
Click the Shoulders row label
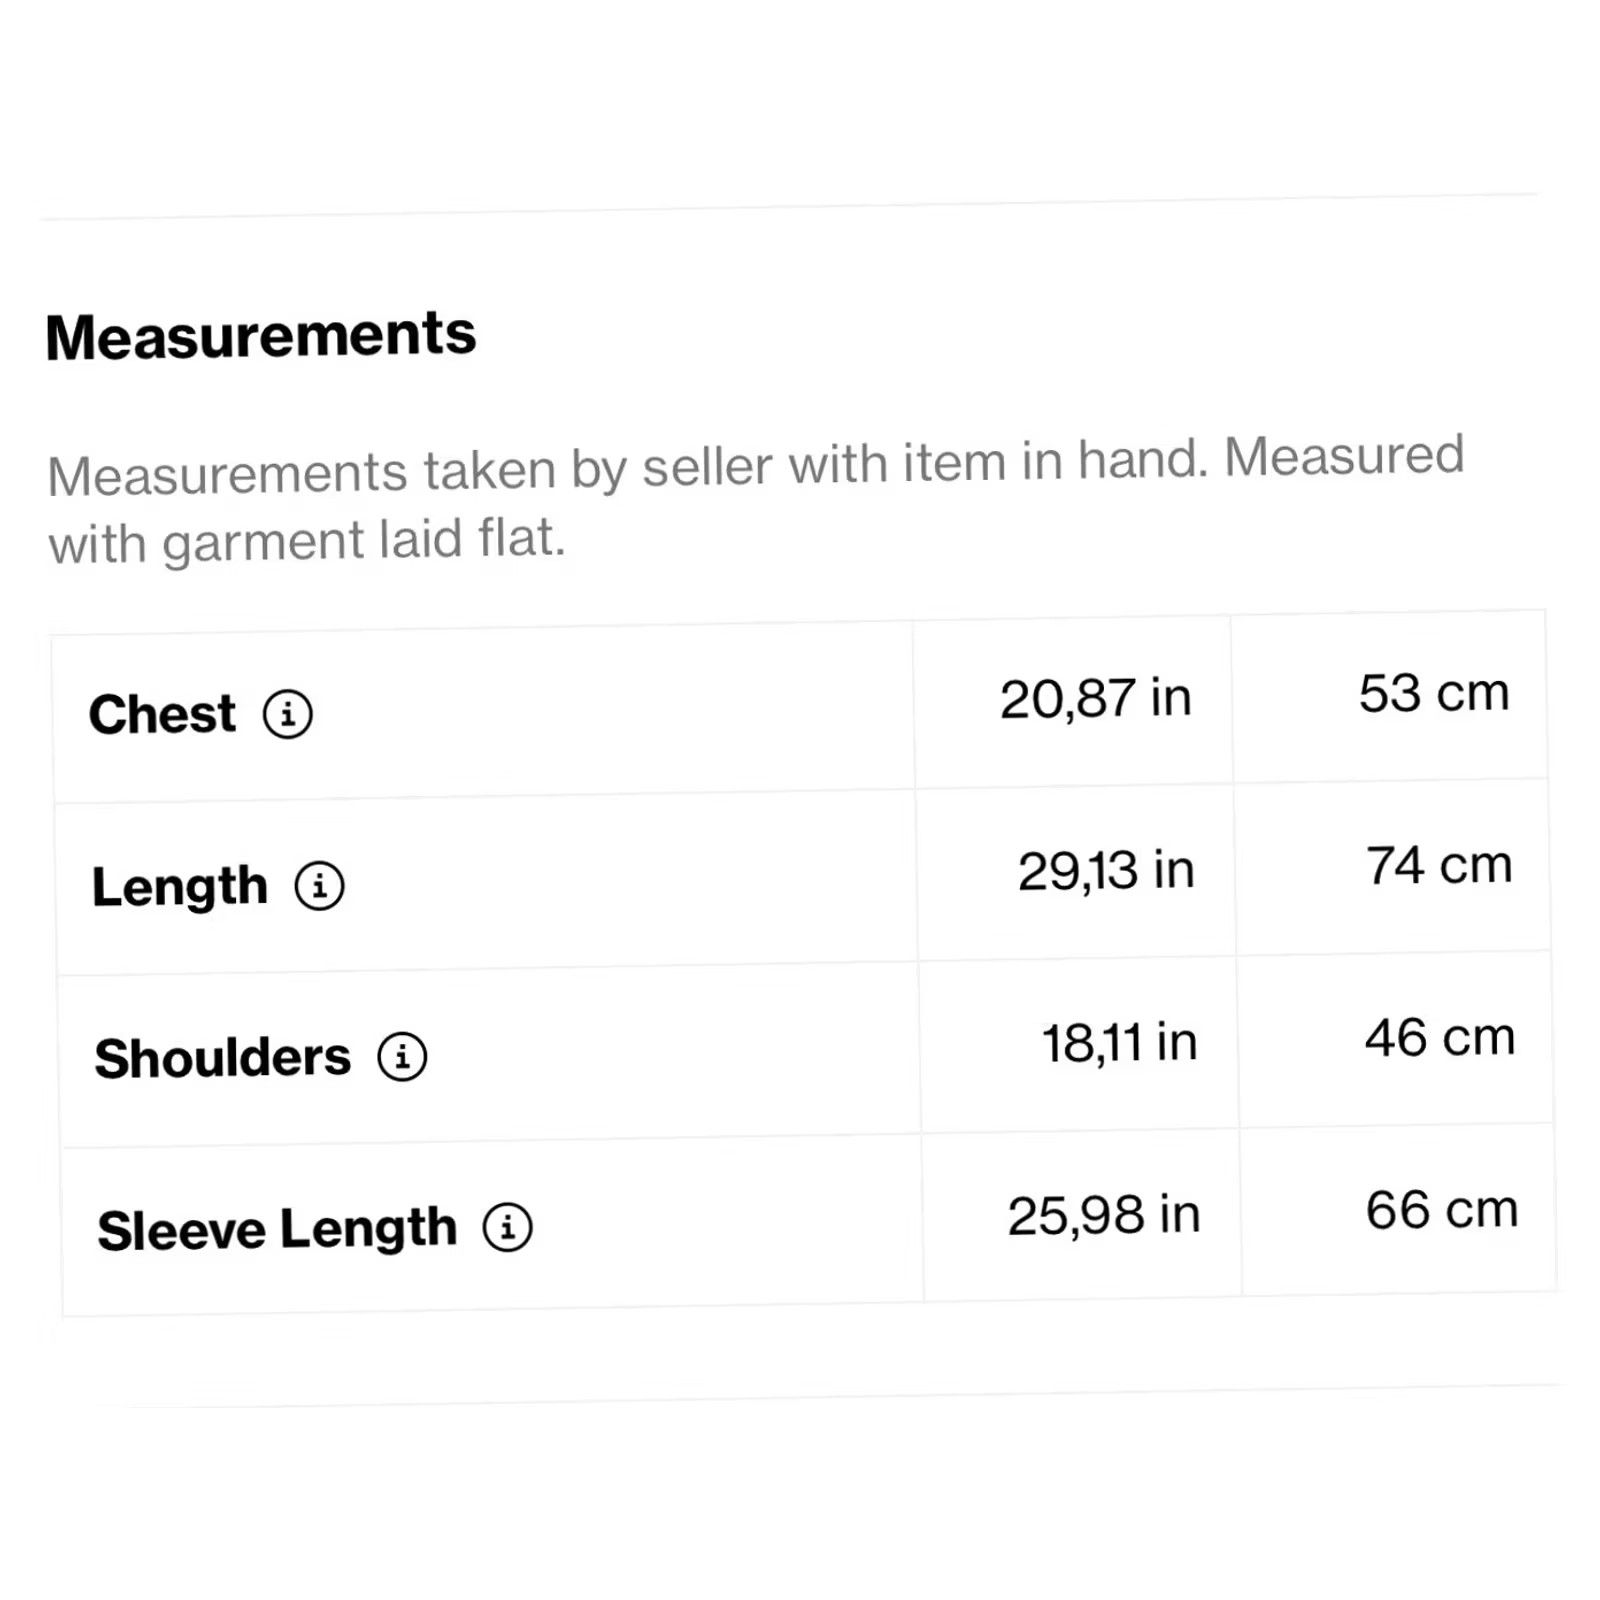click(x=223, y=1058)
